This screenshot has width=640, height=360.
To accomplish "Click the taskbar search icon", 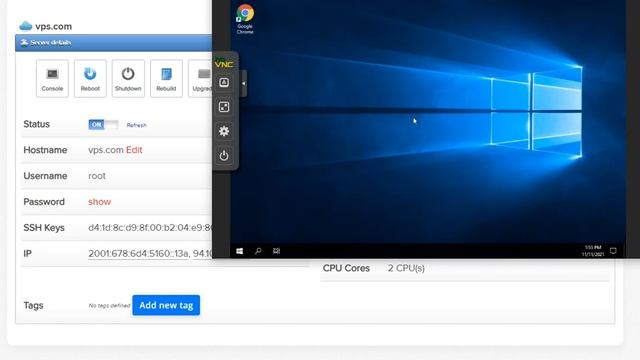I will (258, 251).
